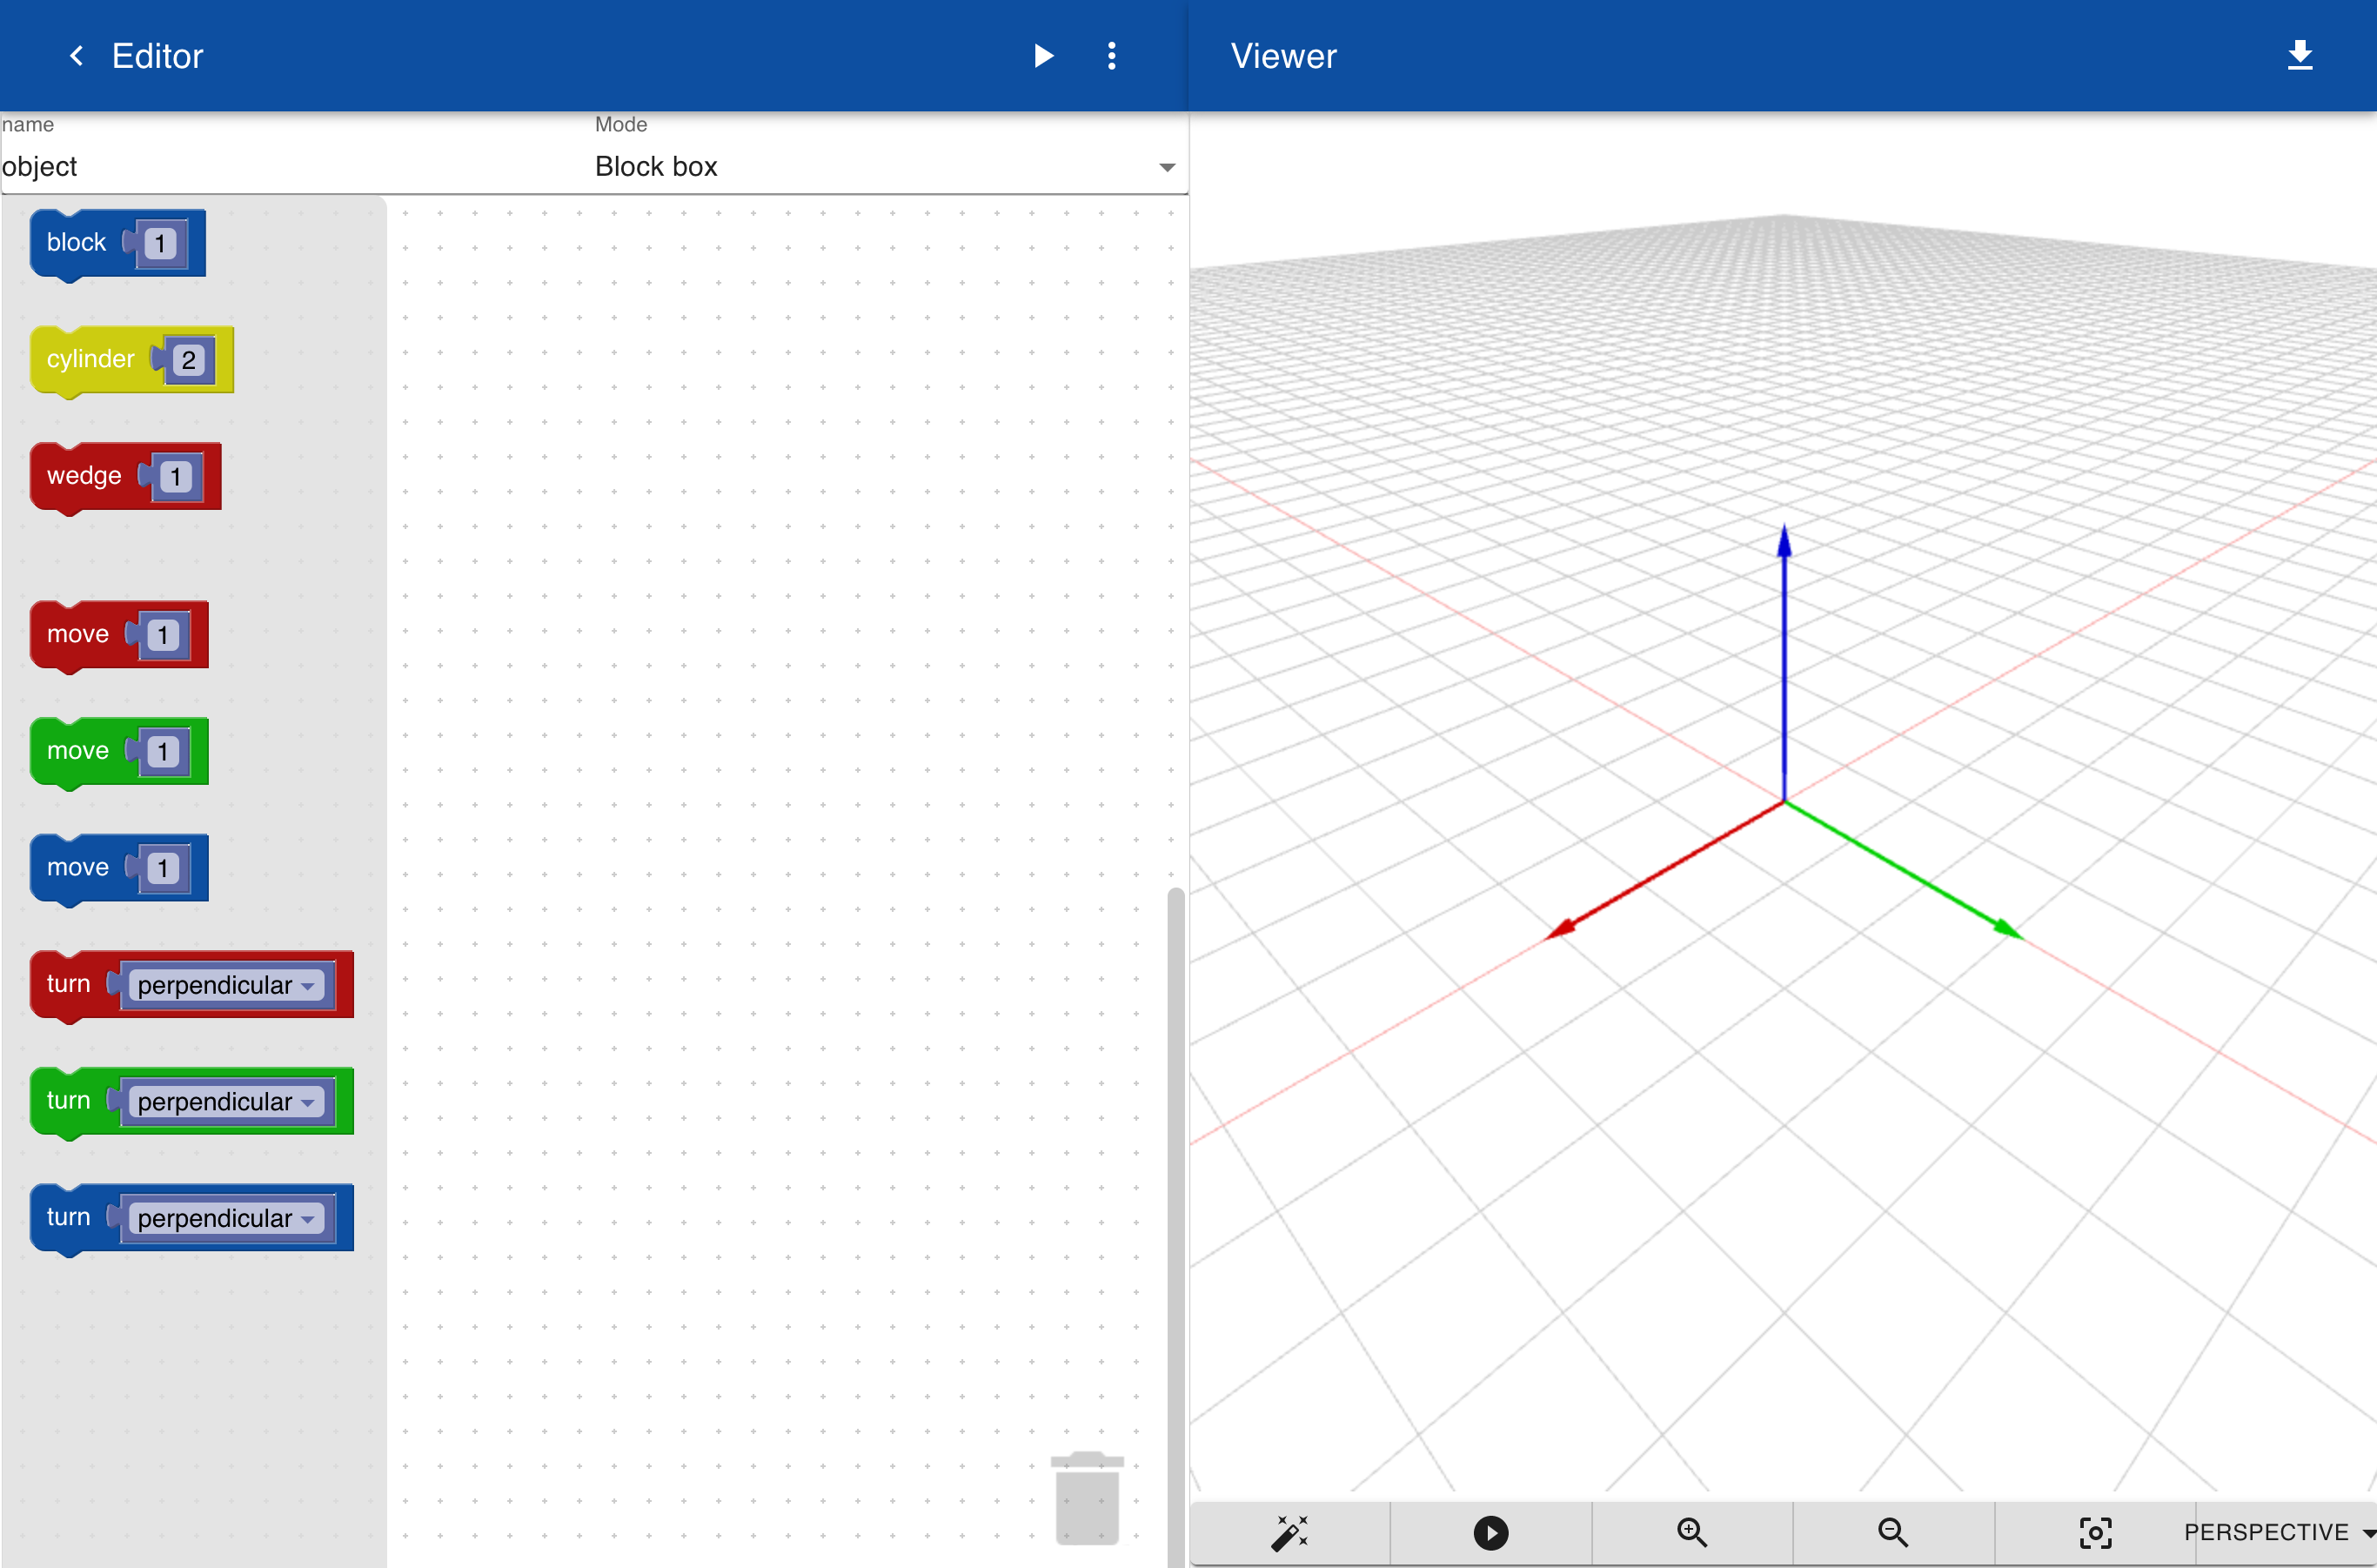This screenshot has width=2377, height=1568.
Task: Open the three-dot overflow menu in Editor
Action: coord(1111,56)
